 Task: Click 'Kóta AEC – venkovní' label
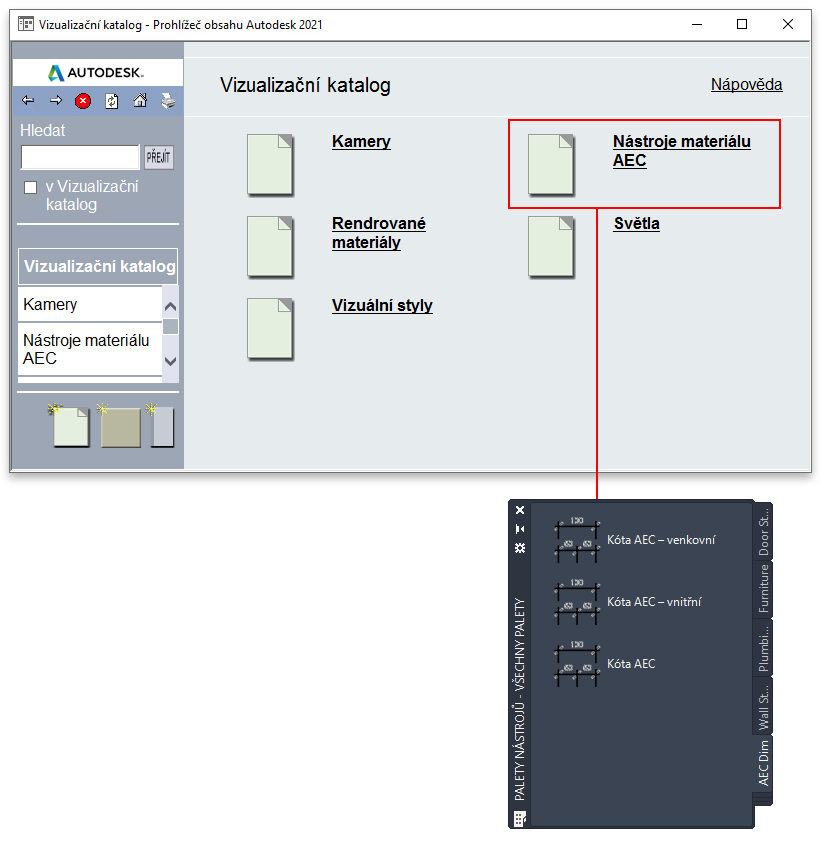coord(661,540)
